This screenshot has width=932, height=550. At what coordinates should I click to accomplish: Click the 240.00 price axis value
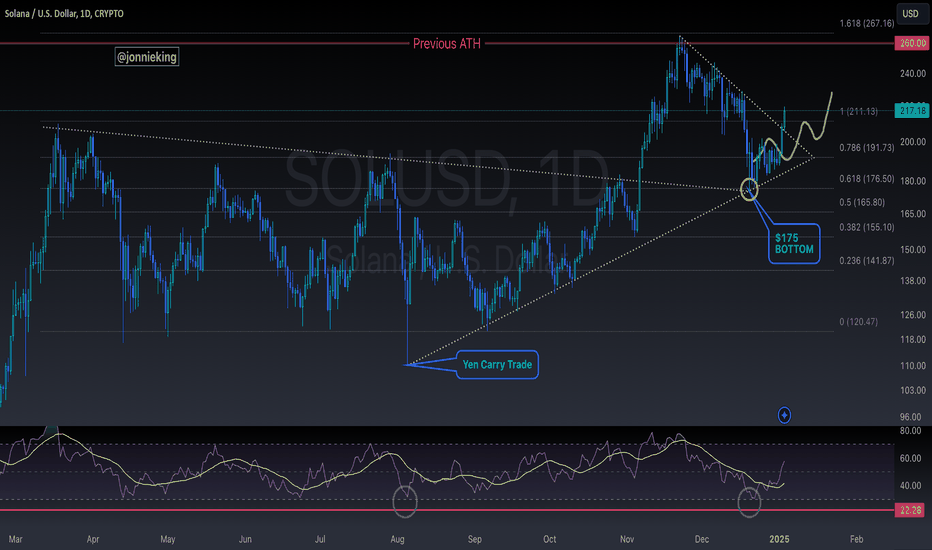pyautogui.click(x=913, y=74)
